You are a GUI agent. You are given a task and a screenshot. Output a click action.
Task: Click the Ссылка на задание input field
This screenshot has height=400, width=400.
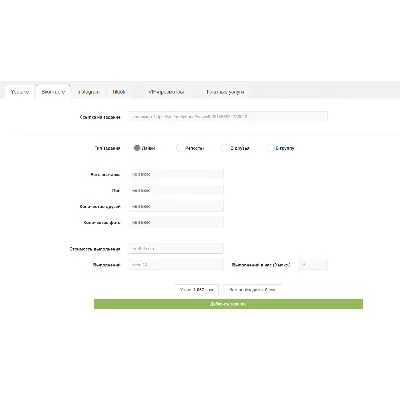(228, 117)
